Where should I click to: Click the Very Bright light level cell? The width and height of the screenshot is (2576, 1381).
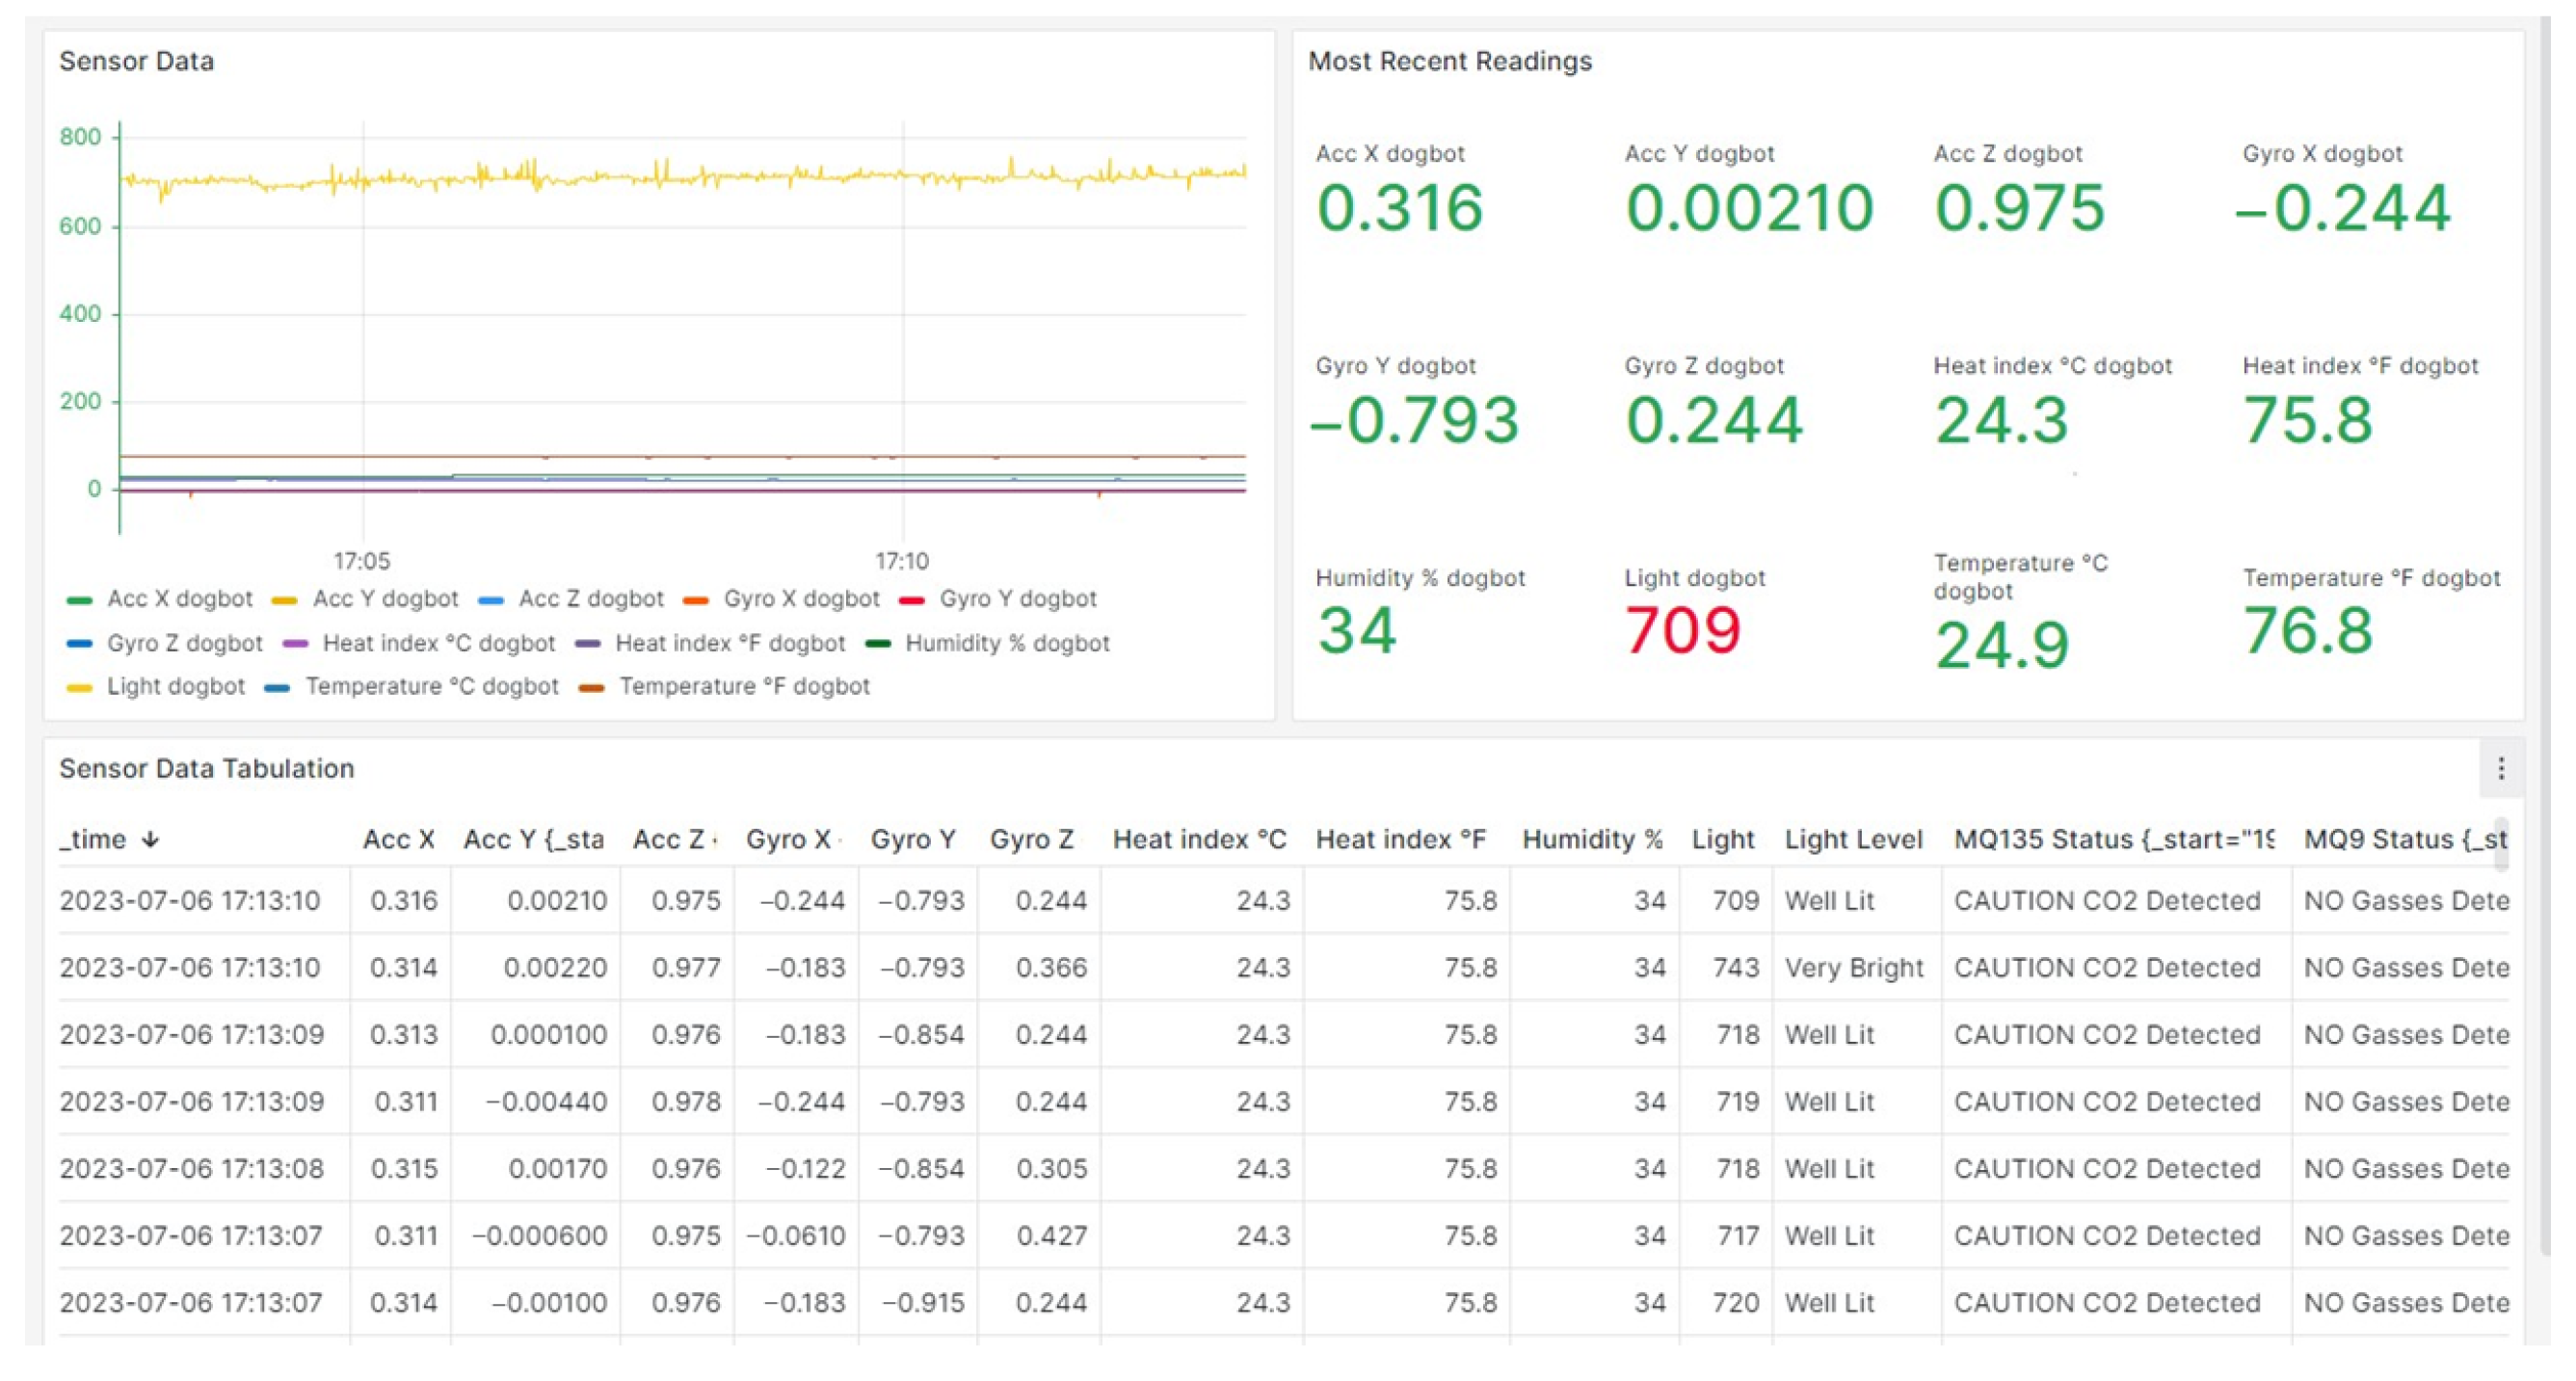click(1853, 967)
